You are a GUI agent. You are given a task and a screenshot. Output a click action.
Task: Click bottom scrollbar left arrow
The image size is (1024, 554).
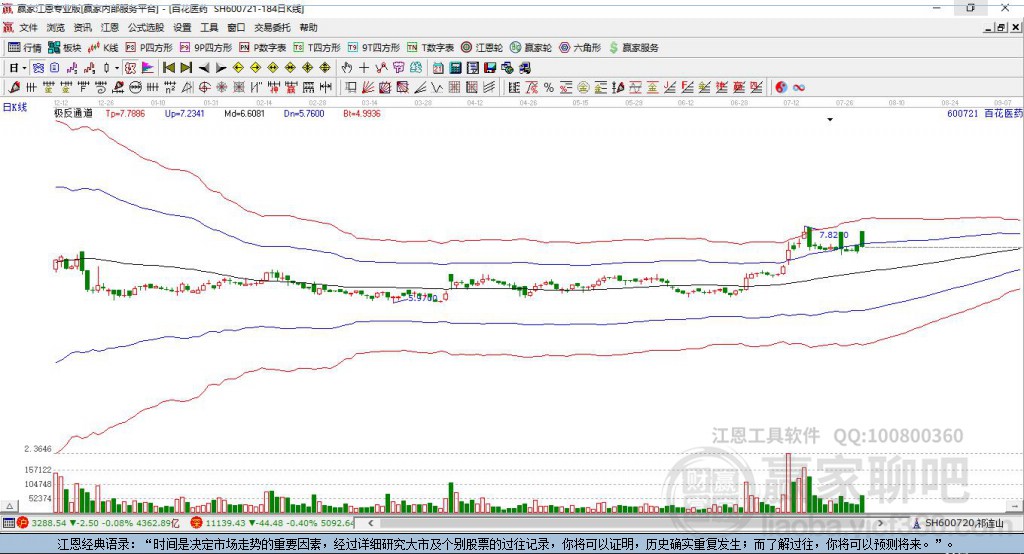[371, 523]
